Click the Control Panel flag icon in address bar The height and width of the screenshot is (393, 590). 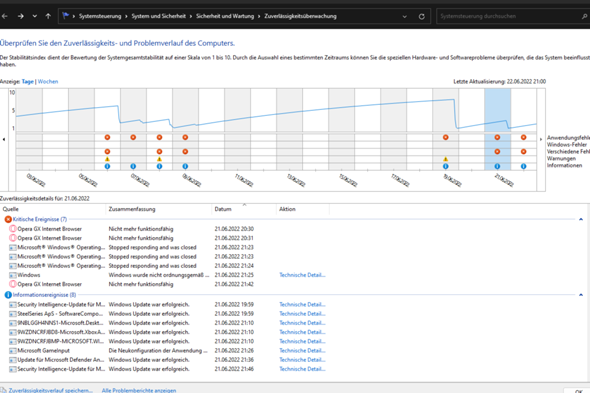click(x=66, y=16)
